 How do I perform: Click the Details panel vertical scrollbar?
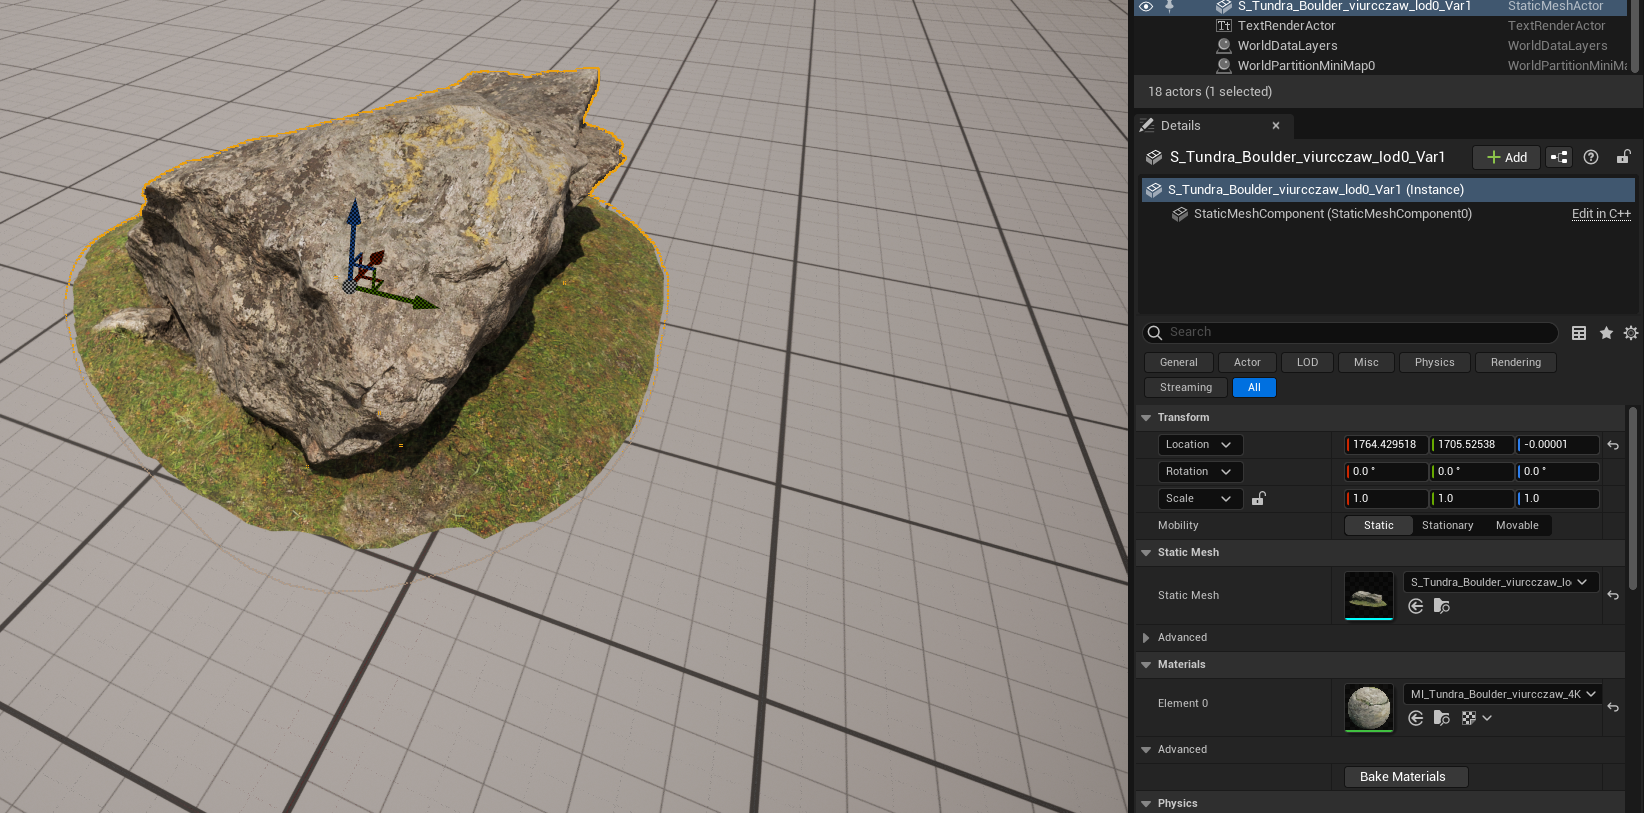point(1633,498)
